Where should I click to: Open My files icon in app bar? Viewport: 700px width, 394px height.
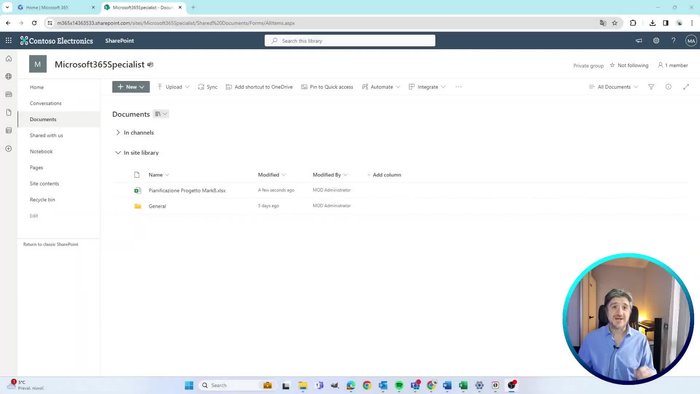8,112
